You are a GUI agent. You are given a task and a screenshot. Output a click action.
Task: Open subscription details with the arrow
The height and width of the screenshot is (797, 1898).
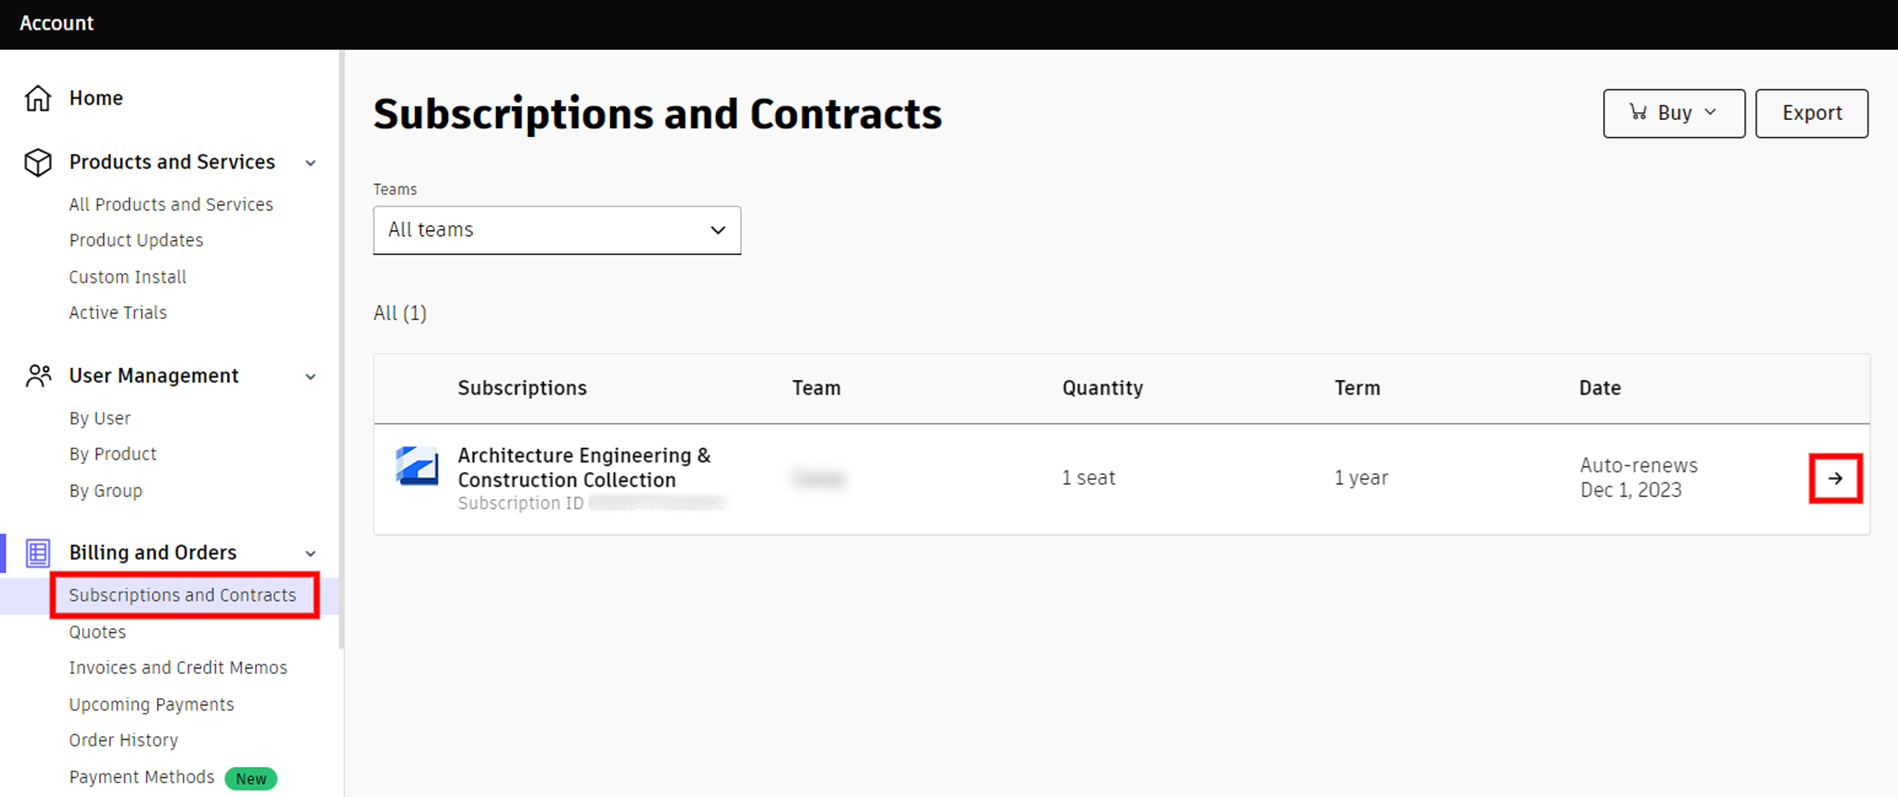tap(1835, 479)
